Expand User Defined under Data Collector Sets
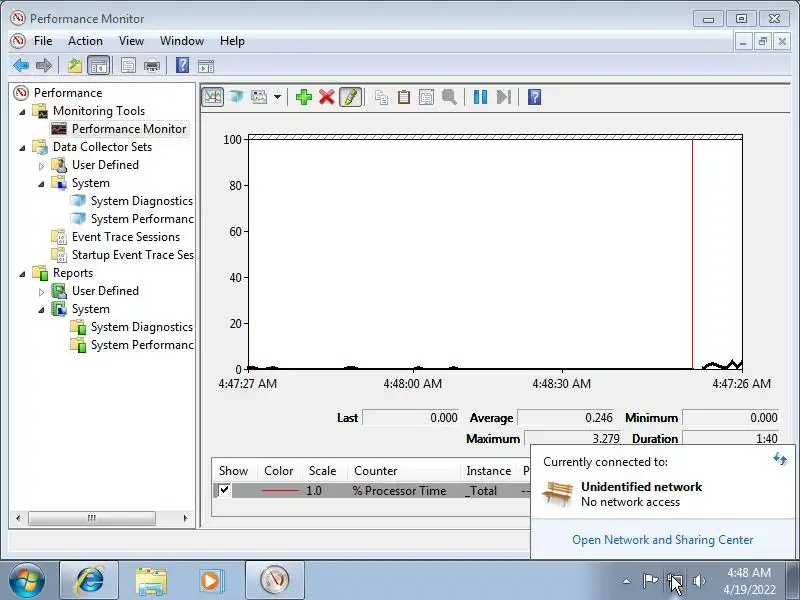 [41, 166]
